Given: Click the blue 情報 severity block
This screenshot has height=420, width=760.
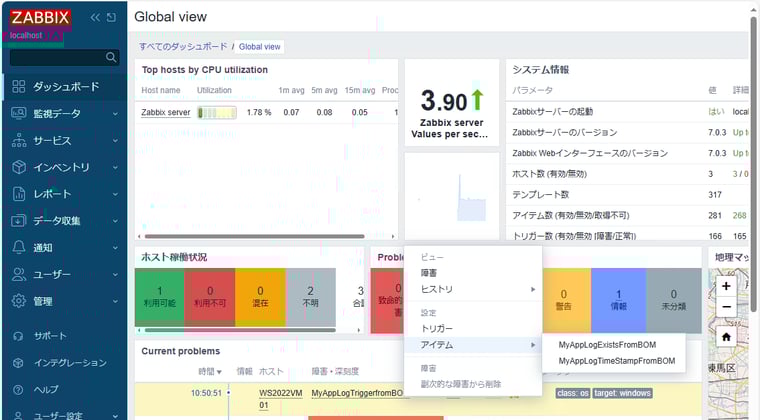Looking at the screenshot, I should 618,300.
